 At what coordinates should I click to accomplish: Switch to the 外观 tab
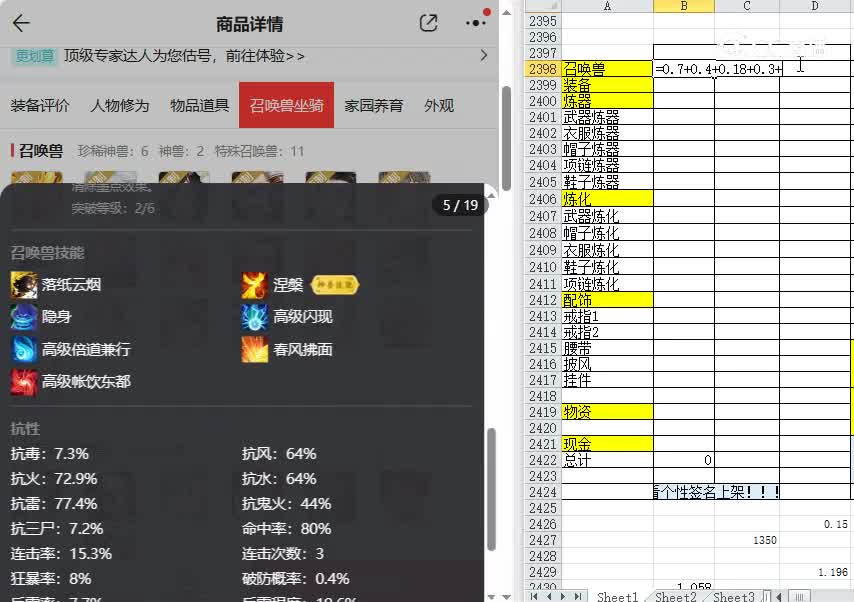439,105
